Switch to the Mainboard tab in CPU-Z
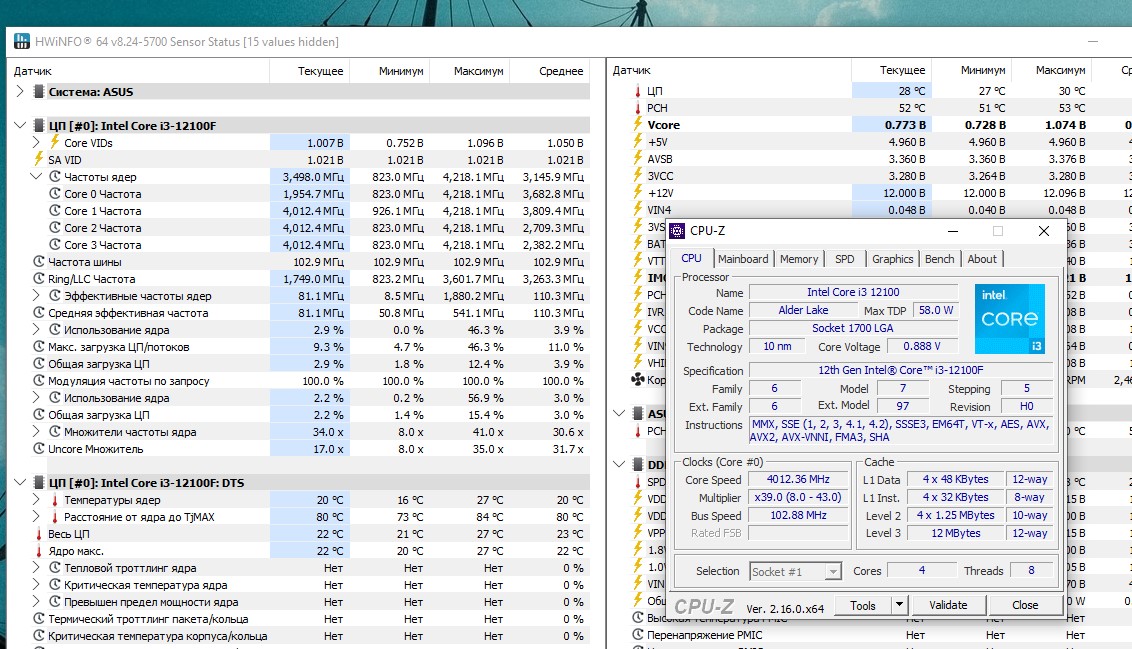The width and height of the screenshot is (1132, 649). click(743, 259)
